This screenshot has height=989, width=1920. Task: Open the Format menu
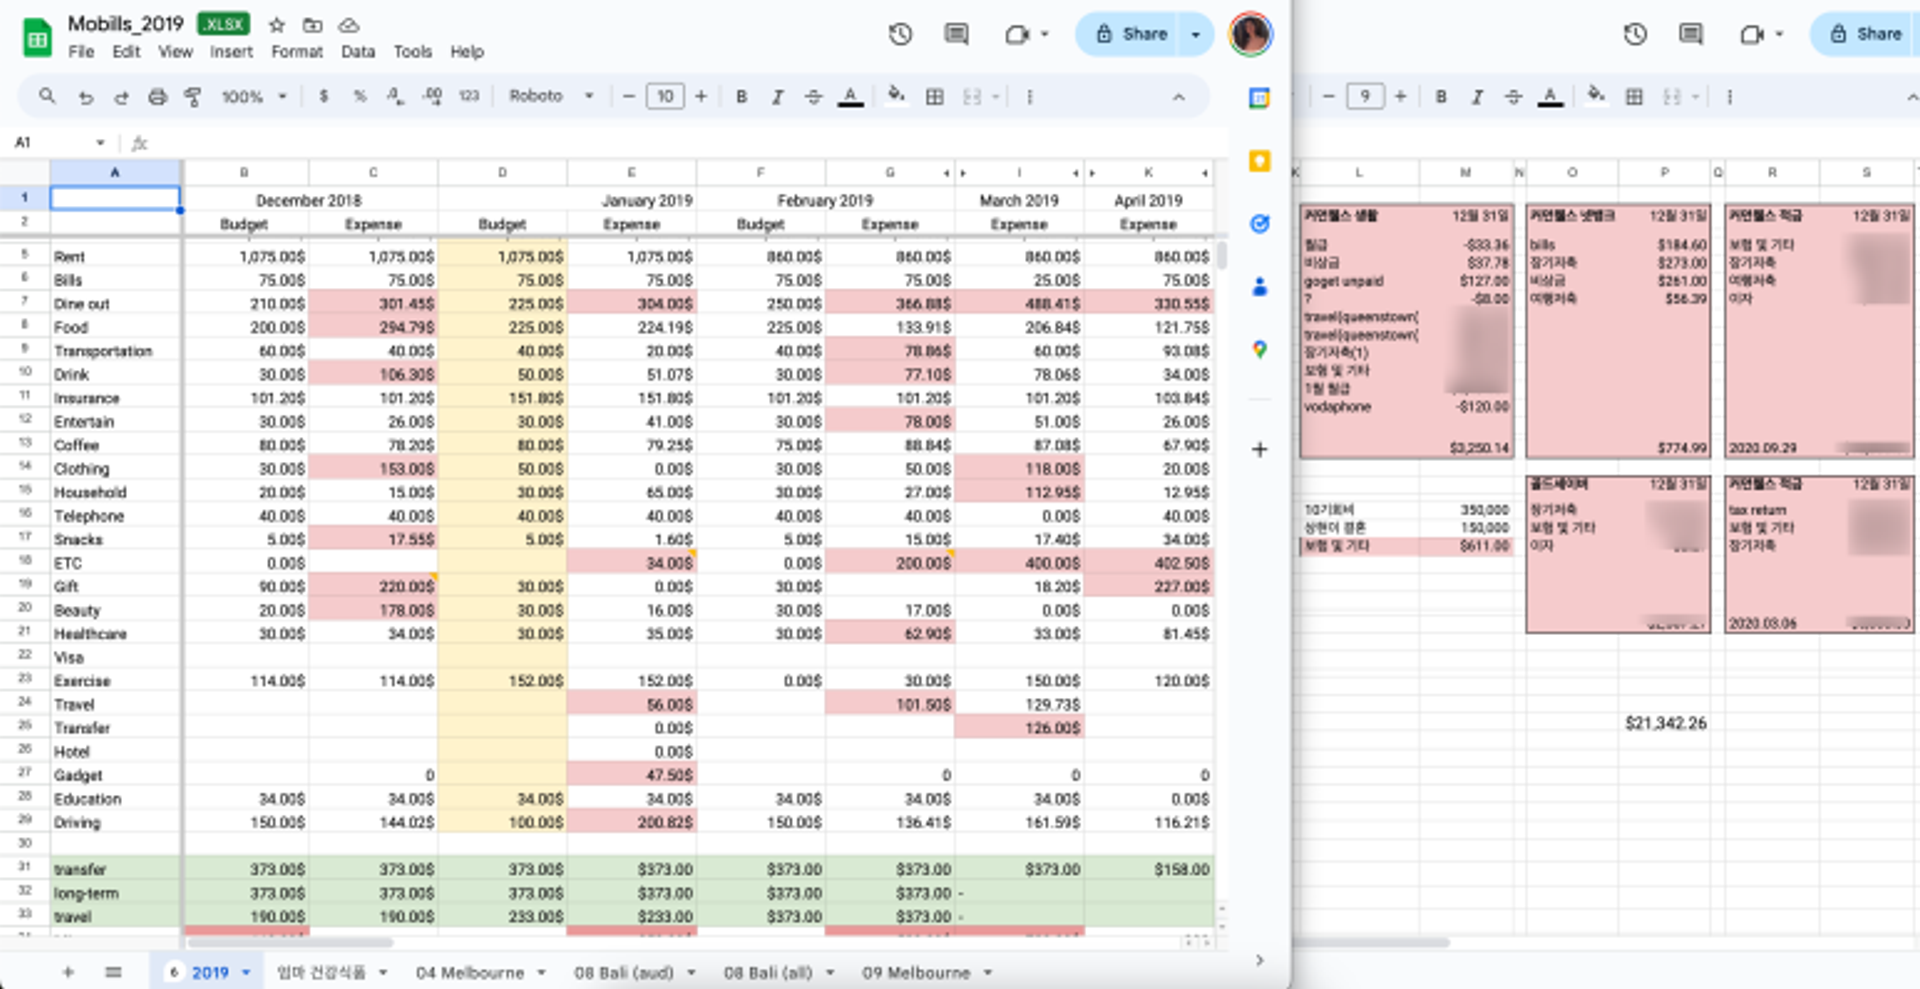tap(296, 52)
